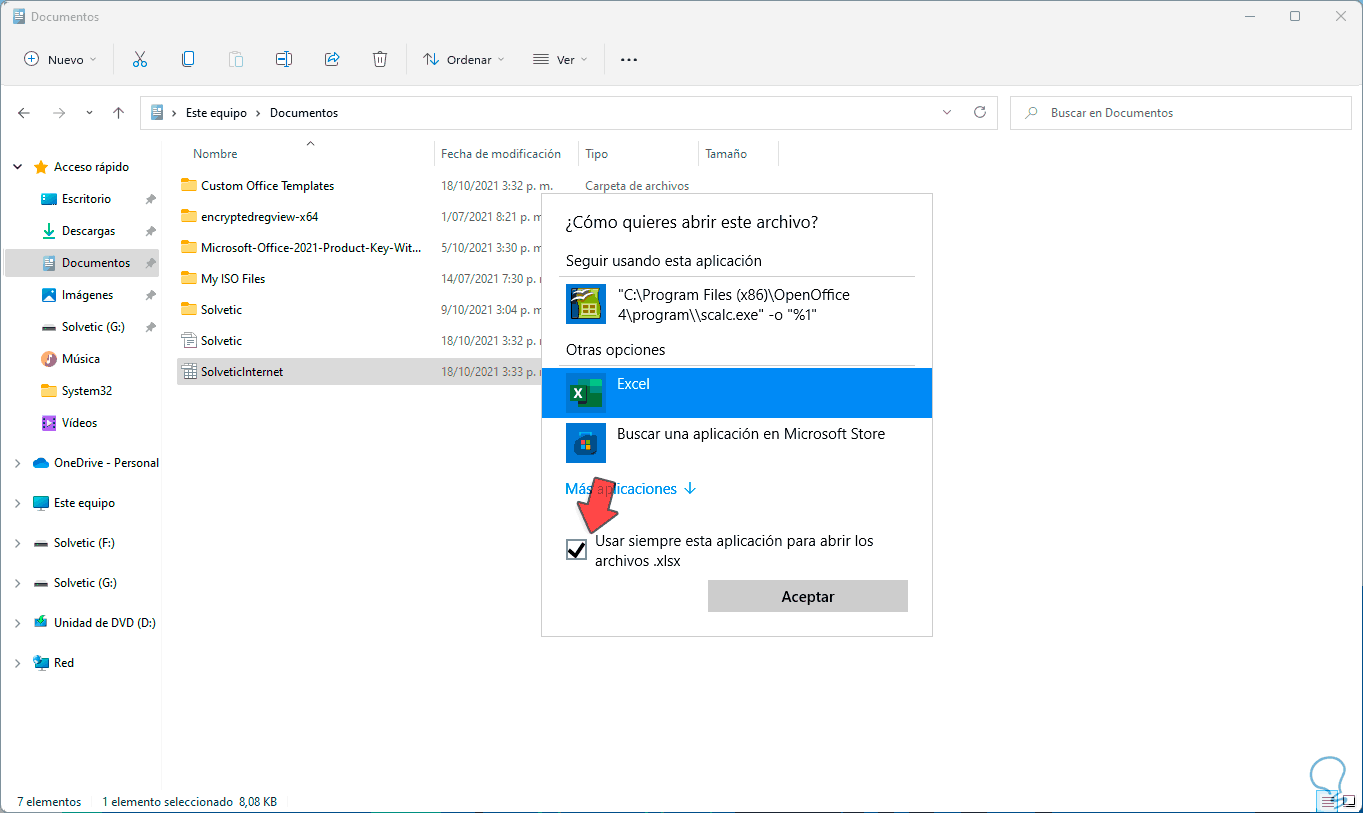
Task: Click the Custom Office Templates folder icon
Action: pos(188,186)
